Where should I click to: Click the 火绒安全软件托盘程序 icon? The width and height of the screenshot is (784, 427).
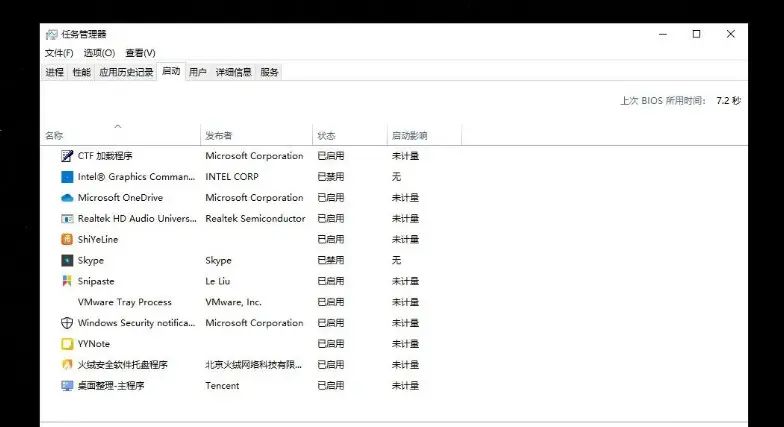66,365
